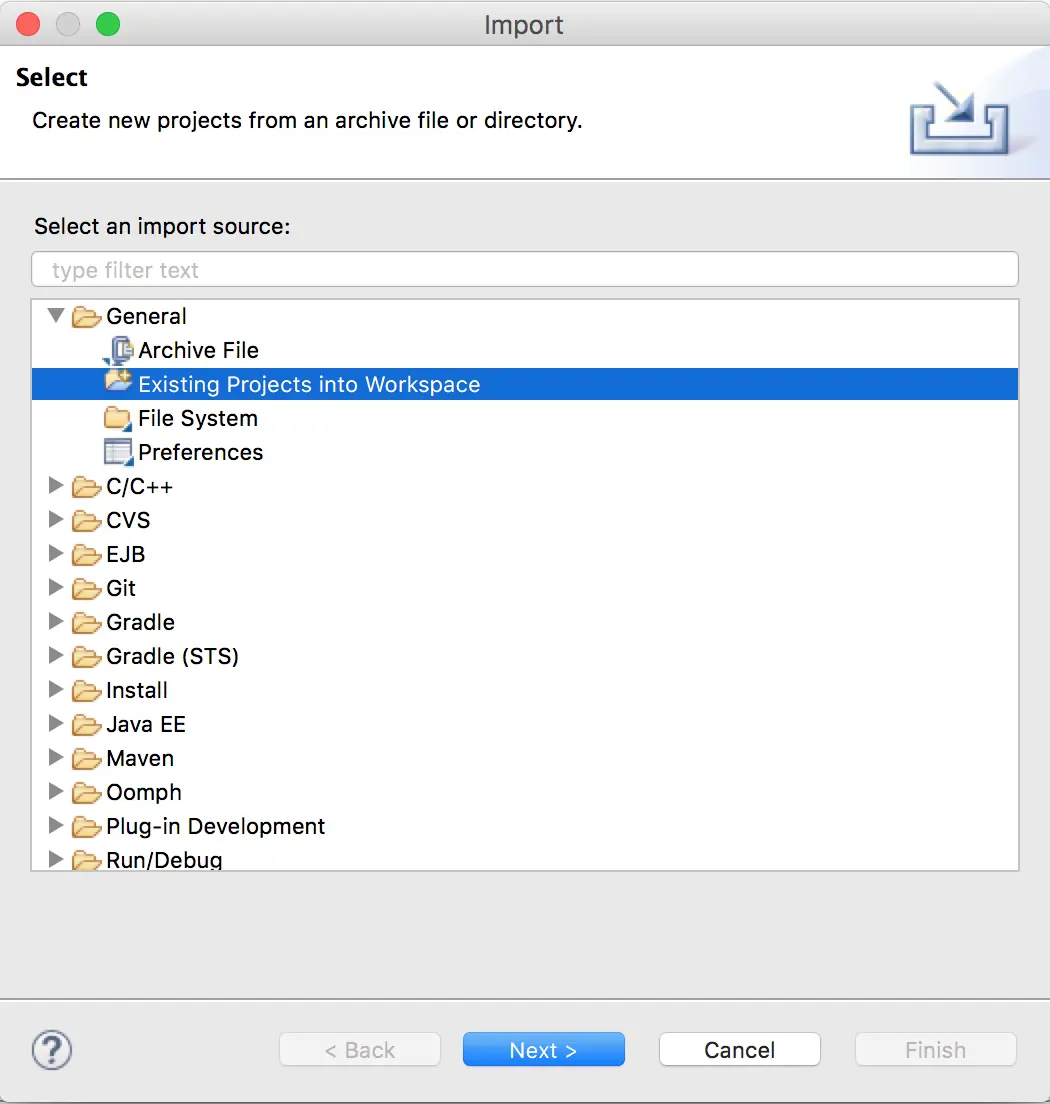Click the File System folder icon
The height and width of the screenshot is (1104, 1050).
coord(118,418)
